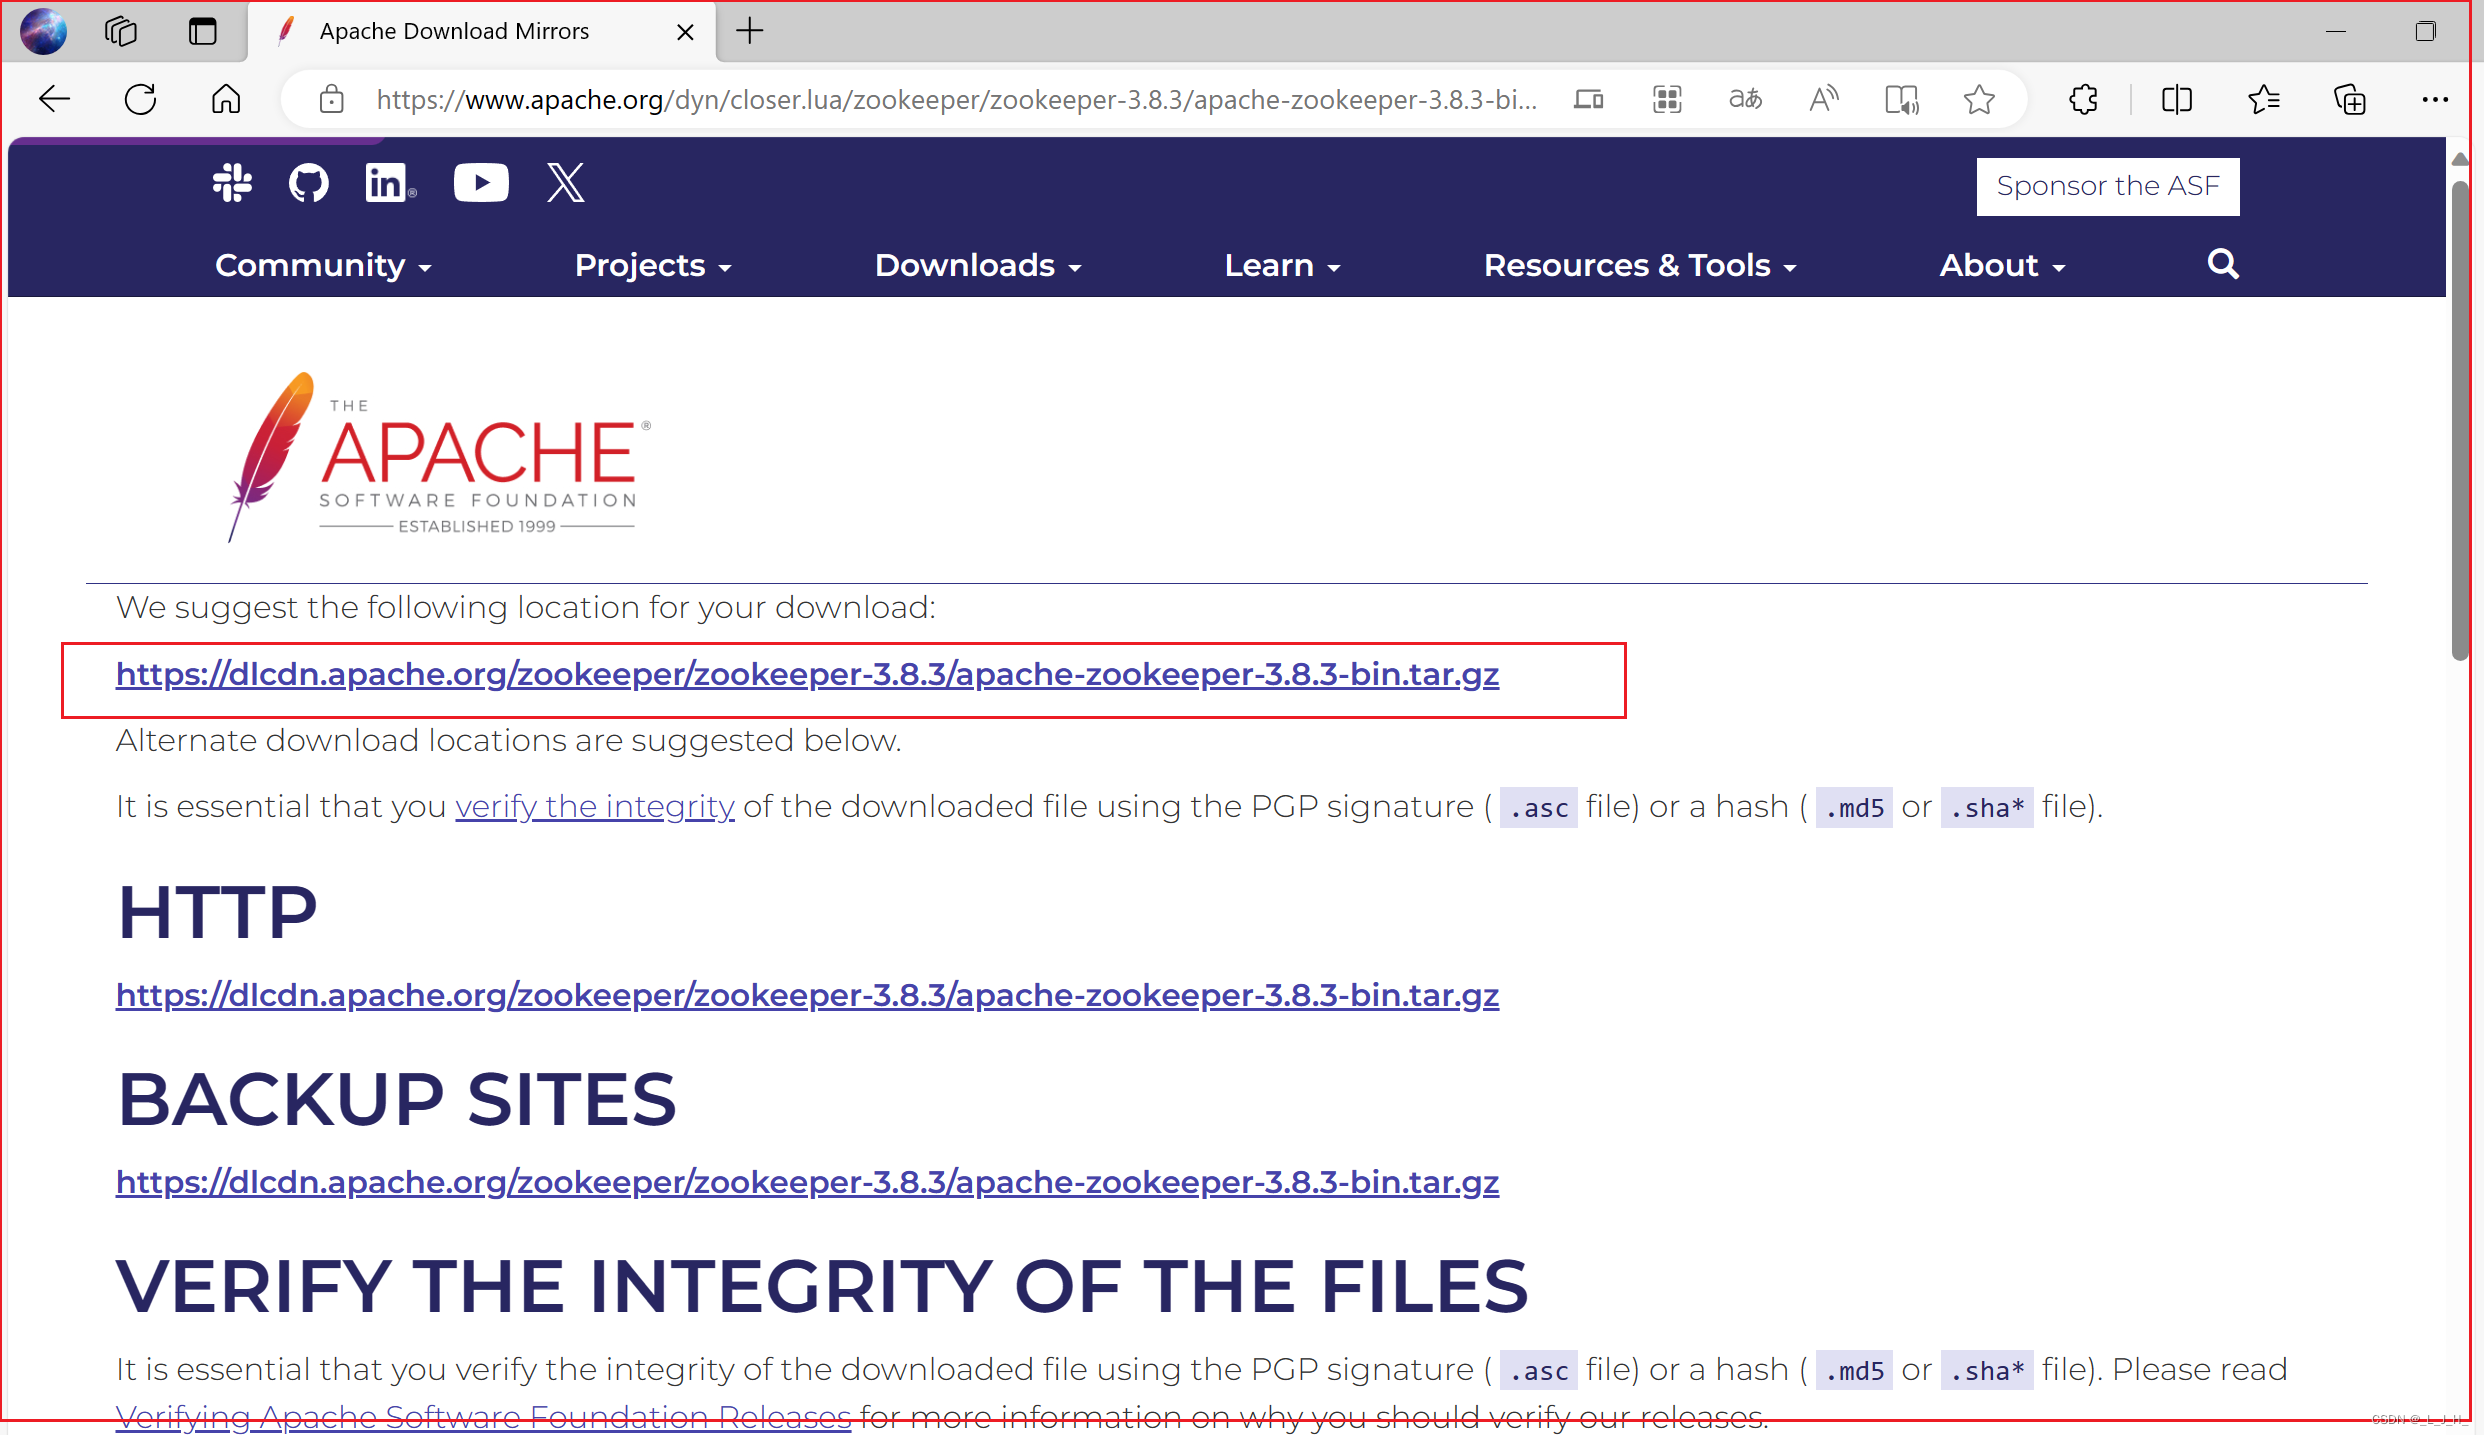Open Apache X (Twitter) icon link
2484x1435 pixels.
coord(566,183)
